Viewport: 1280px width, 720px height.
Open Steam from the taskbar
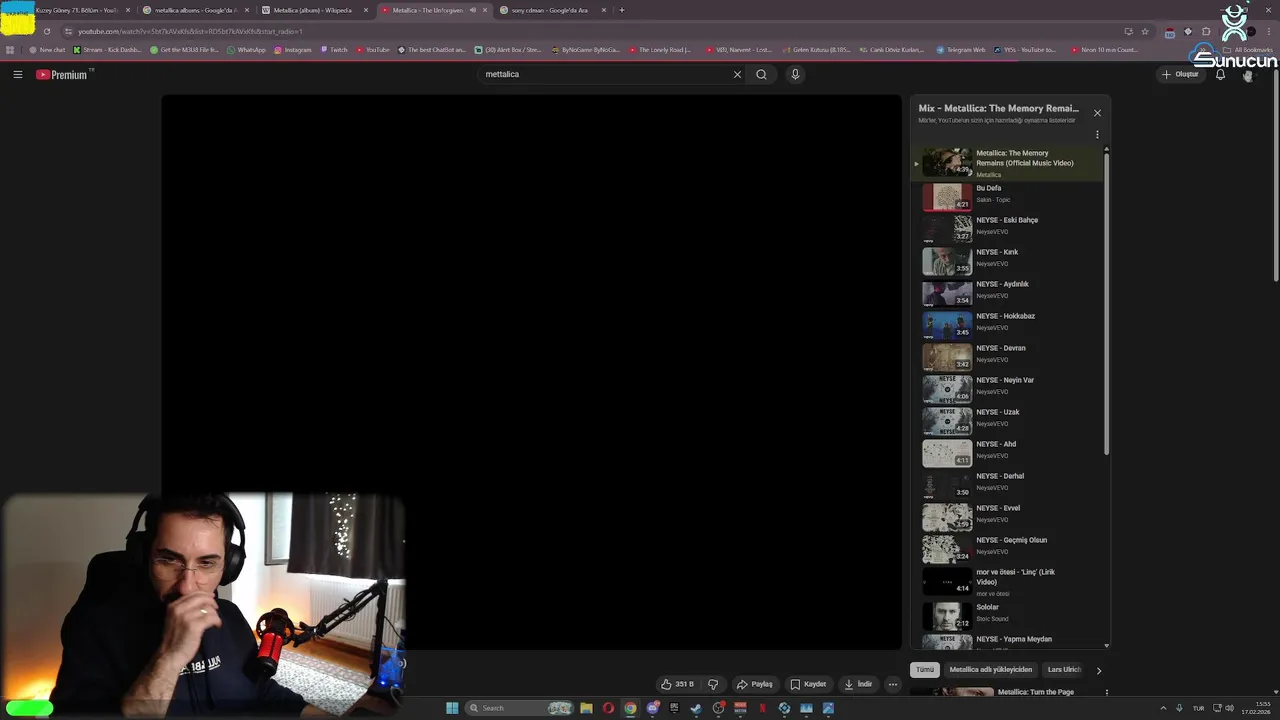(x=696, y=708)
